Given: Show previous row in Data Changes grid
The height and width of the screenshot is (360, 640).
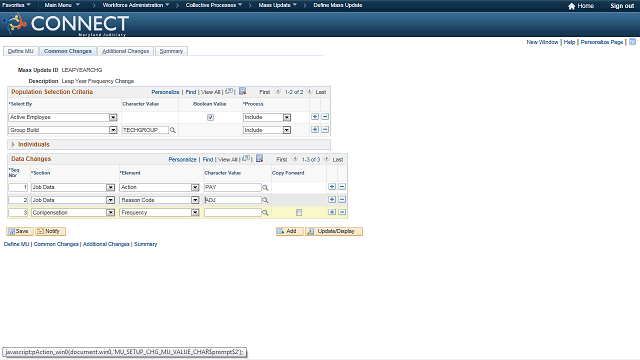Looking at the screenshot, I should 295,159.
